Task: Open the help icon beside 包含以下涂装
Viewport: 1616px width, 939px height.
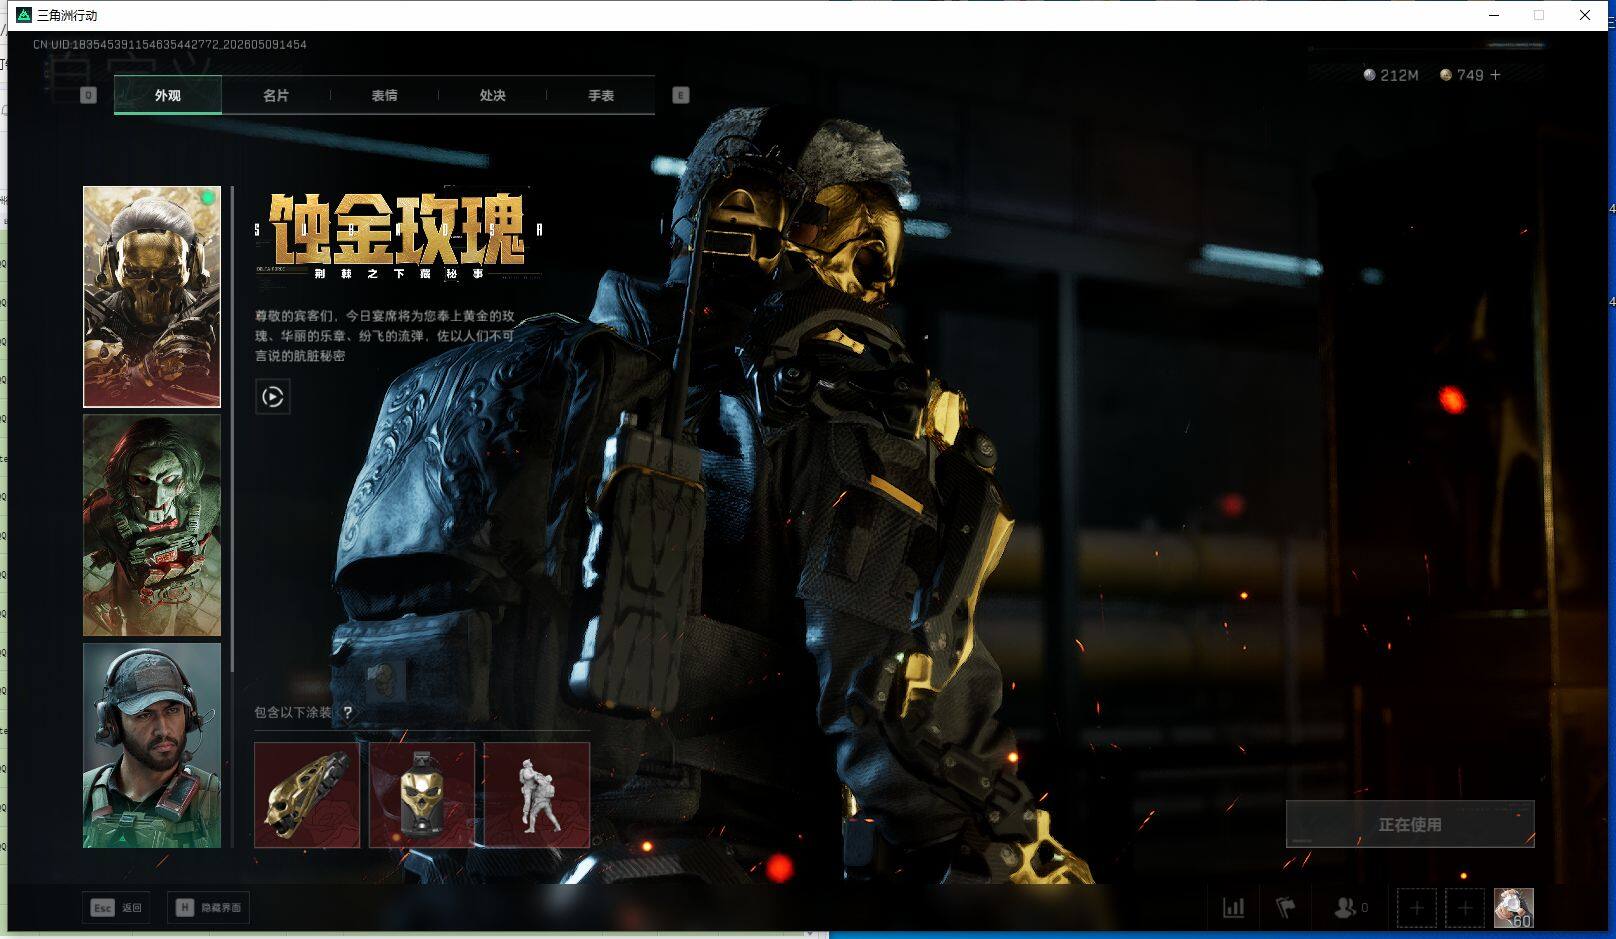Action: [348, 713]
